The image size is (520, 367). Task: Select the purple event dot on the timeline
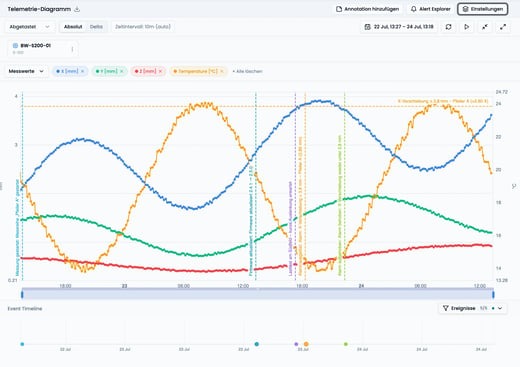296,344
